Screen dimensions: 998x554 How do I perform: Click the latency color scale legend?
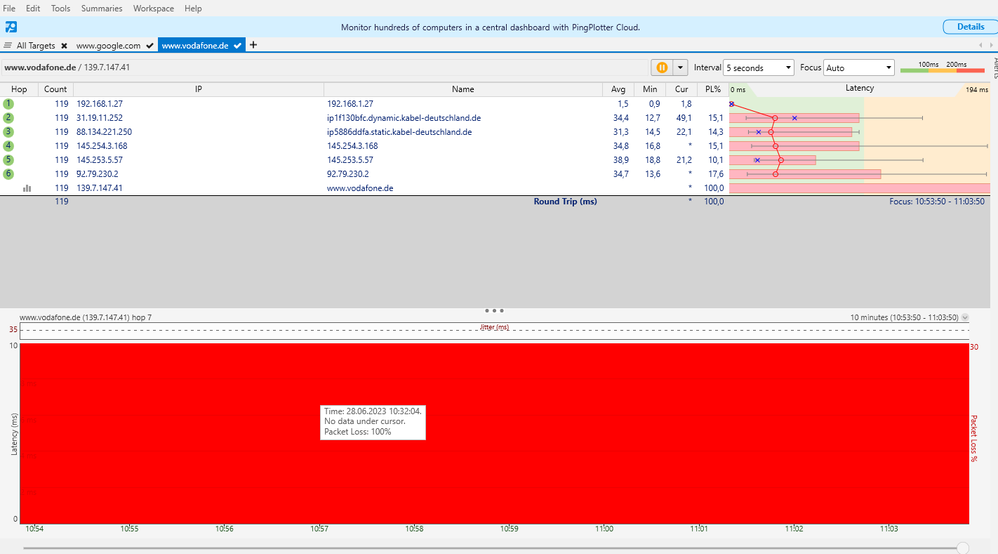click(x=943, y=67)
